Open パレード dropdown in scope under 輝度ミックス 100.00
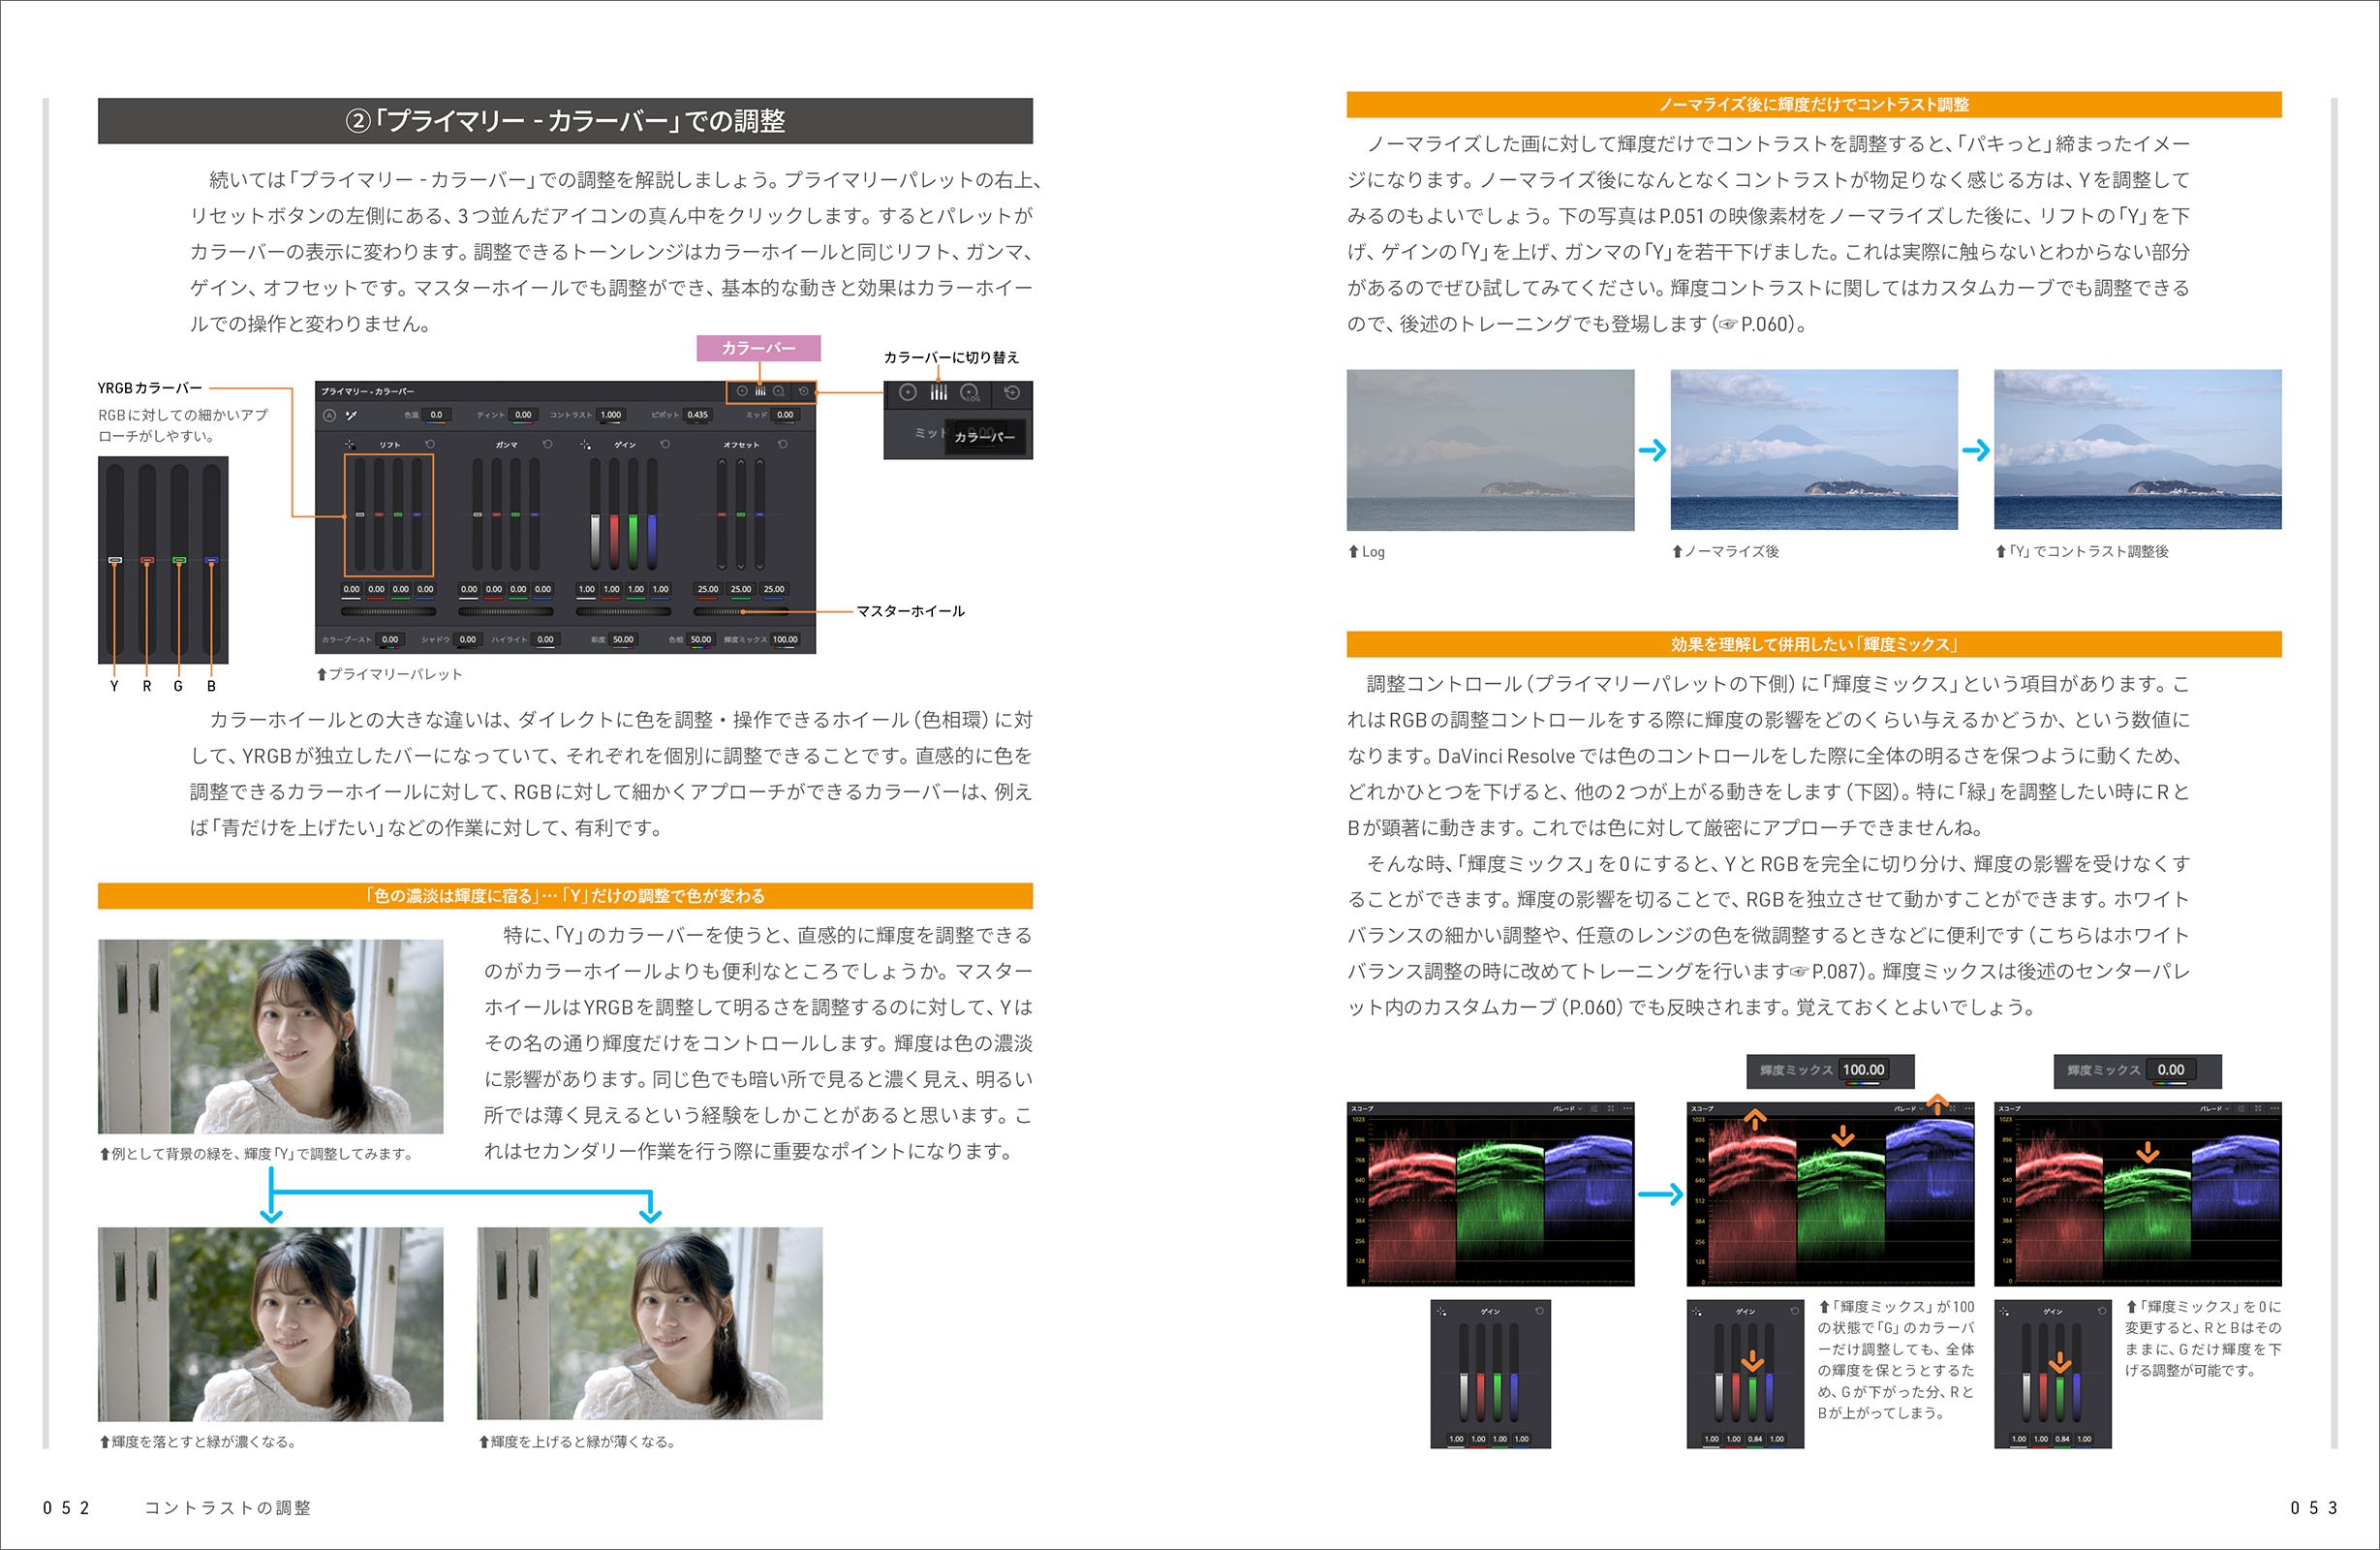2380x1550 pixels. point(1907,1109)
